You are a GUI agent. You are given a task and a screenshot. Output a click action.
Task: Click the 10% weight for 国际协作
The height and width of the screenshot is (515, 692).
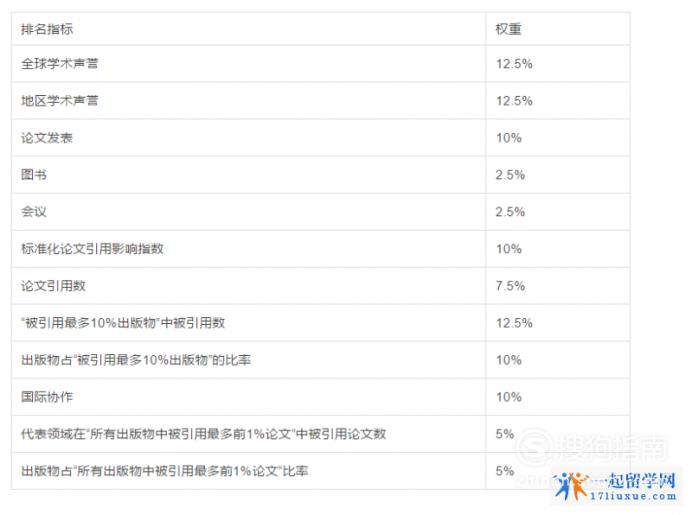508,397
